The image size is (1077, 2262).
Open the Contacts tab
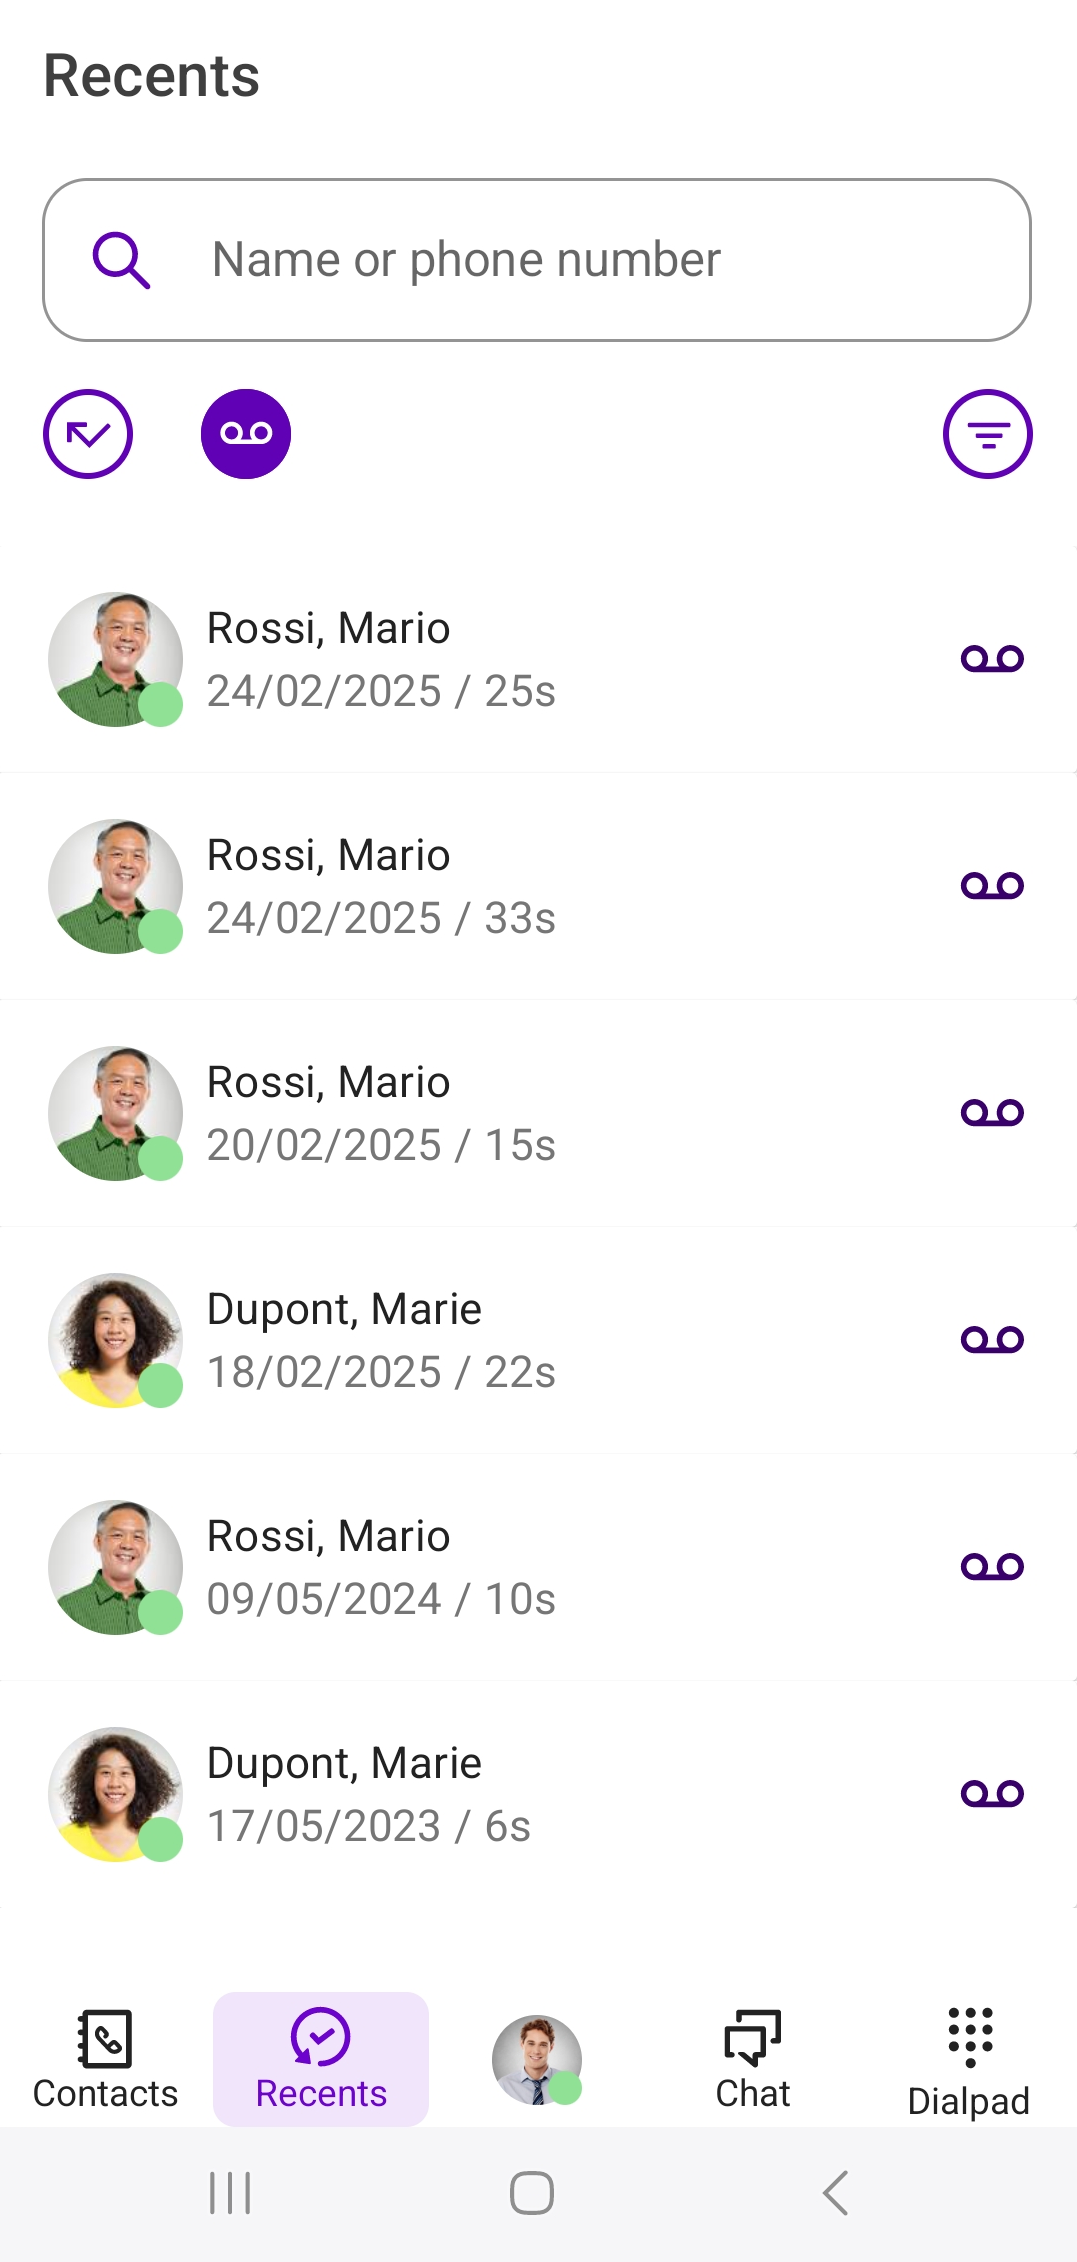tap(105, 2060)
